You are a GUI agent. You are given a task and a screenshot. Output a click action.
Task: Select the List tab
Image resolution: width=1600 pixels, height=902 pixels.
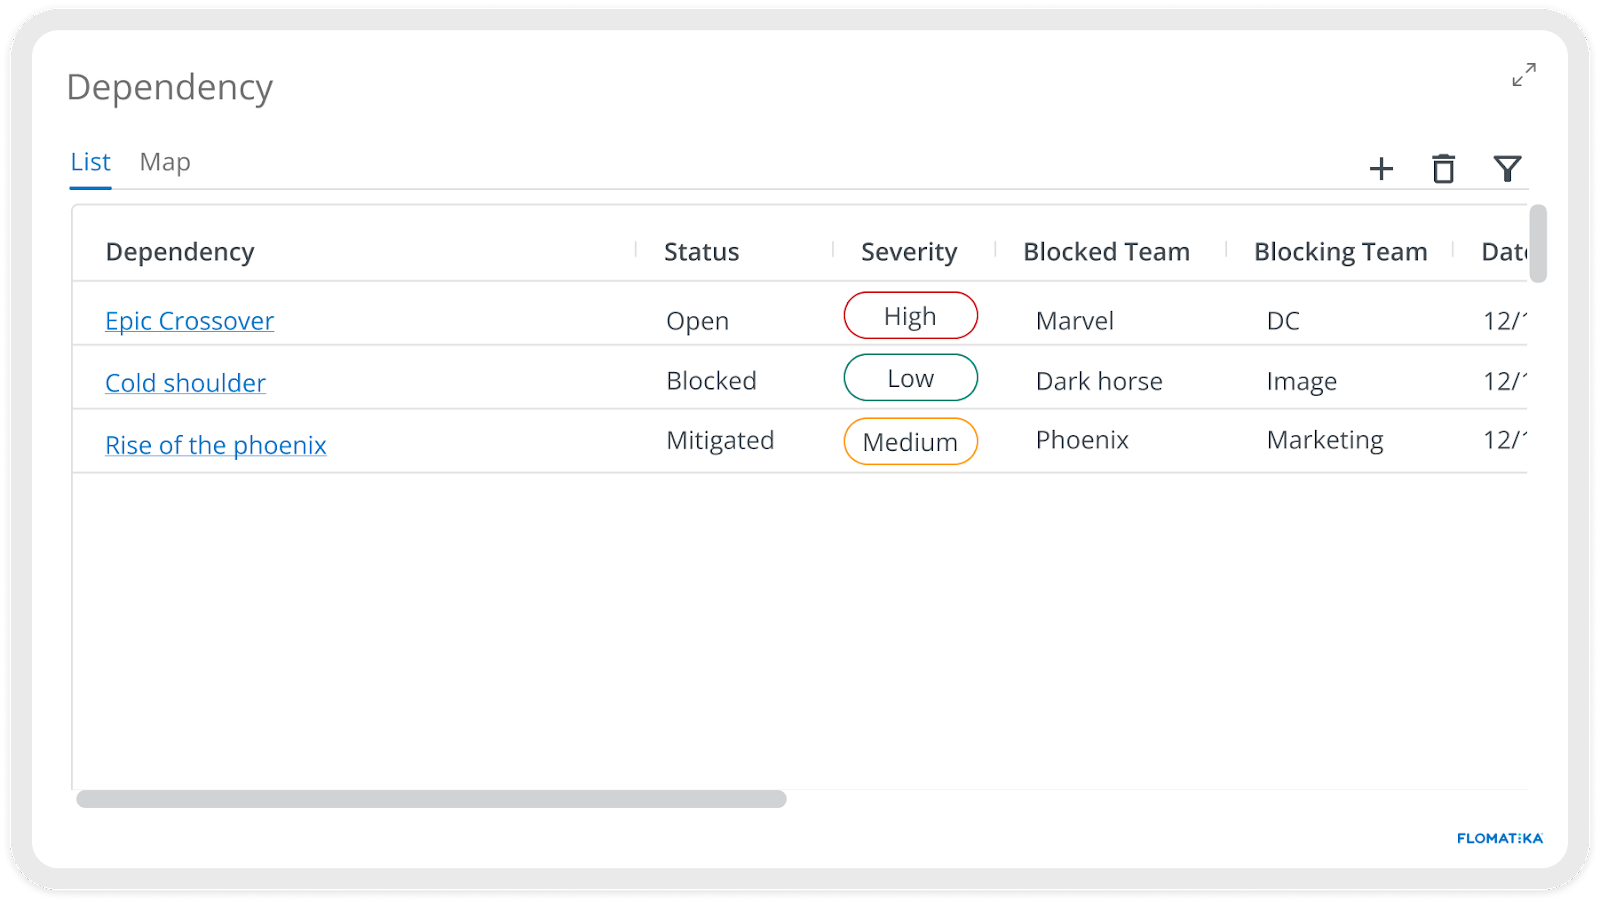[90, 162]
